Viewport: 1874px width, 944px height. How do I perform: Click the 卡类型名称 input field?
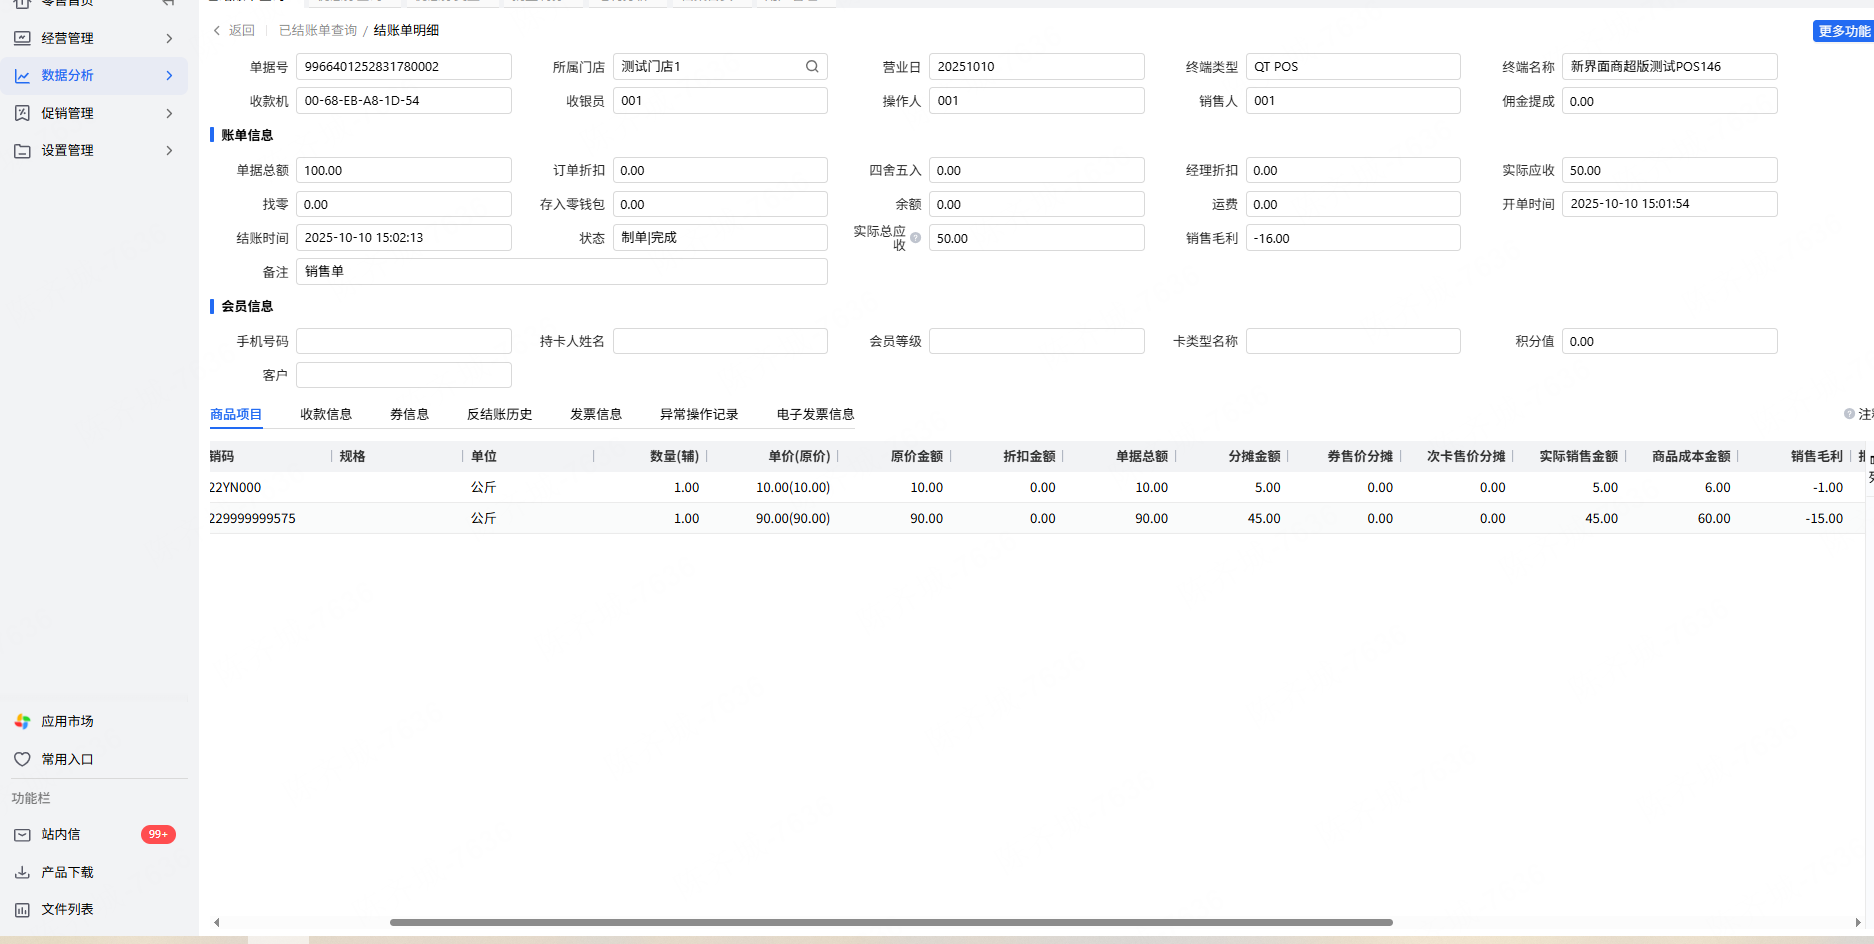[1353, 342]
